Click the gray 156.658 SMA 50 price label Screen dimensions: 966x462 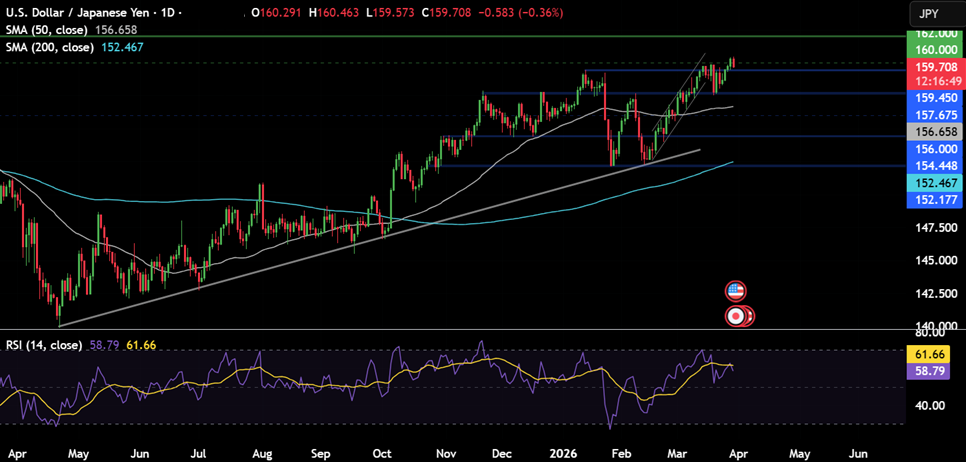tap(934, 132)
